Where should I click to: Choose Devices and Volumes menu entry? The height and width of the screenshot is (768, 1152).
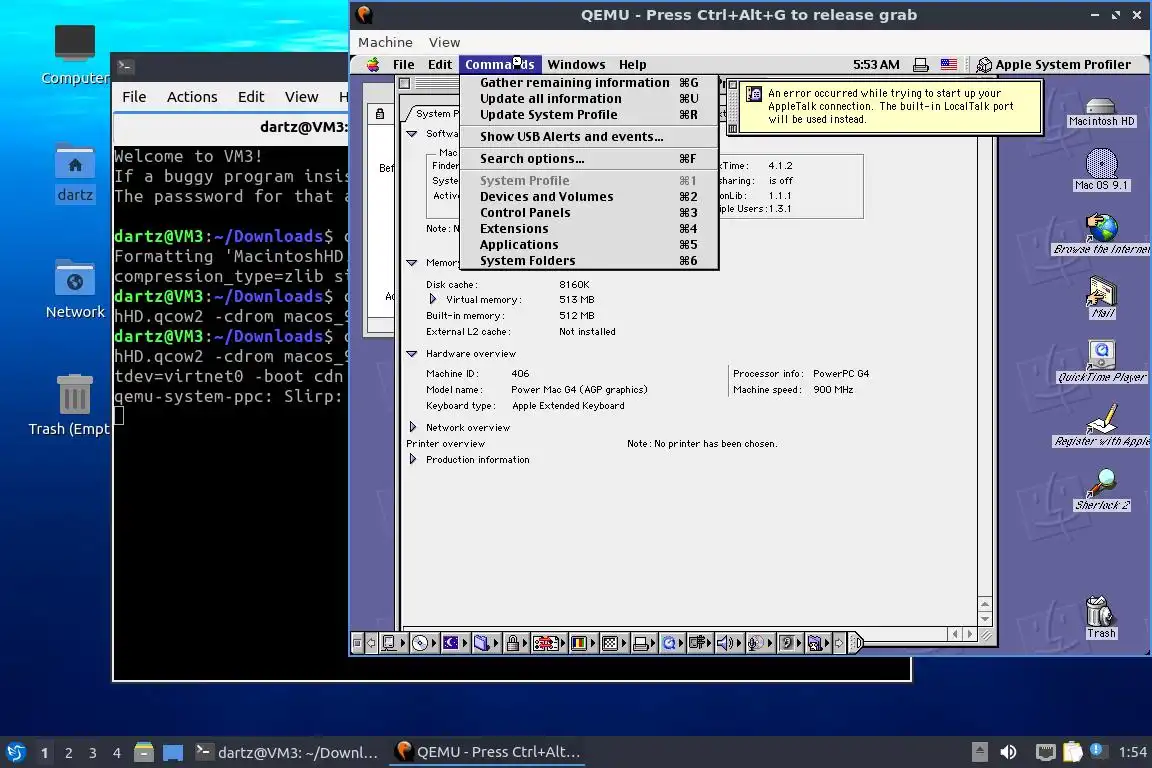pos(588,197)
